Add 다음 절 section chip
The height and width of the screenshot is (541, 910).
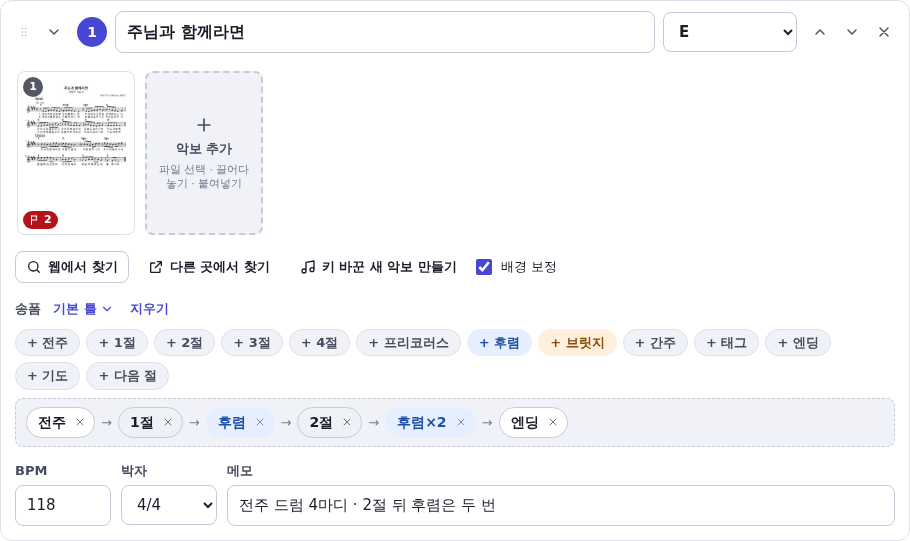pos(127,376)
